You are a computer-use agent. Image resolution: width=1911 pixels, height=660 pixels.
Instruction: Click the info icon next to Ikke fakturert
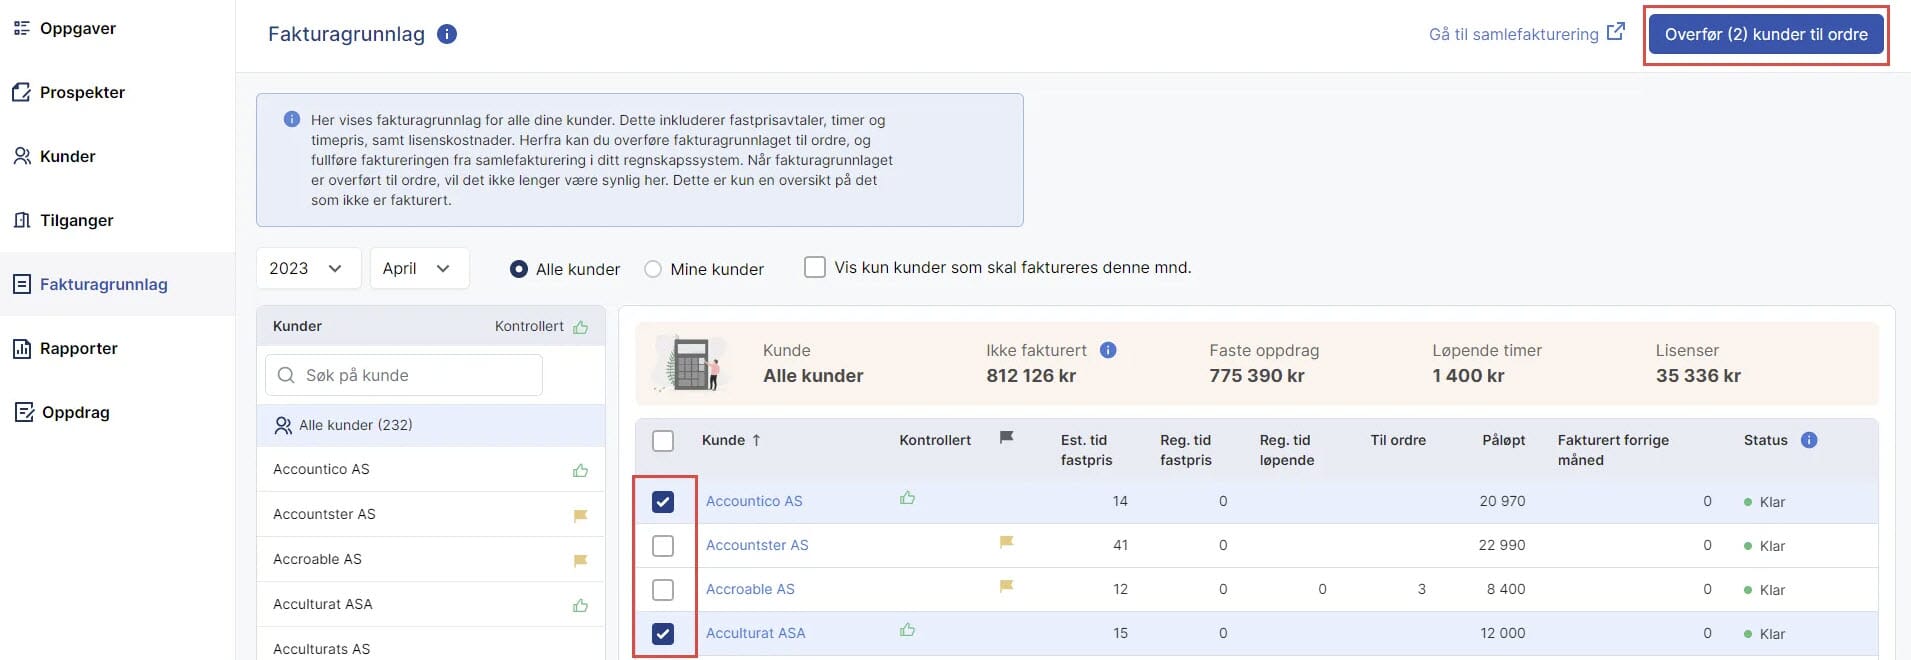pyautogui.click(x=1108, y=350)
